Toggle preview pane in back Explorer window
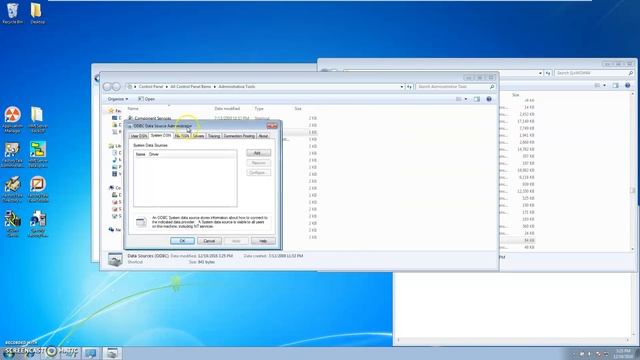 (x=616, y=85)
